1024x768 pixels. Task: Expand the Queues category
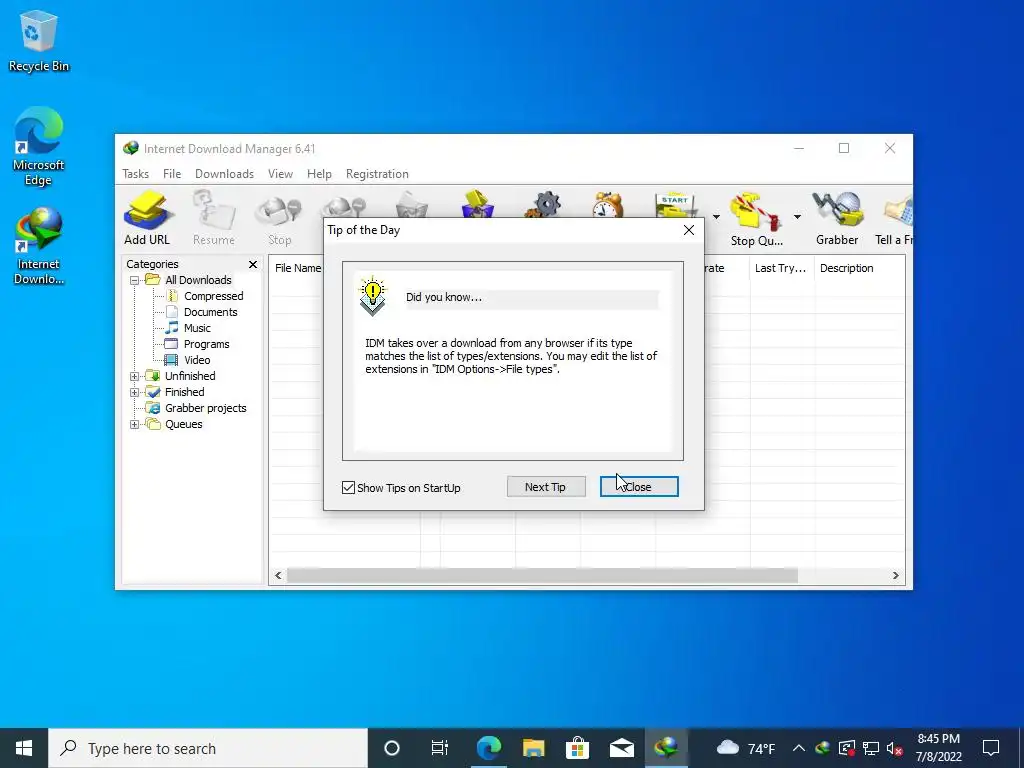click(x=135, y=424)
